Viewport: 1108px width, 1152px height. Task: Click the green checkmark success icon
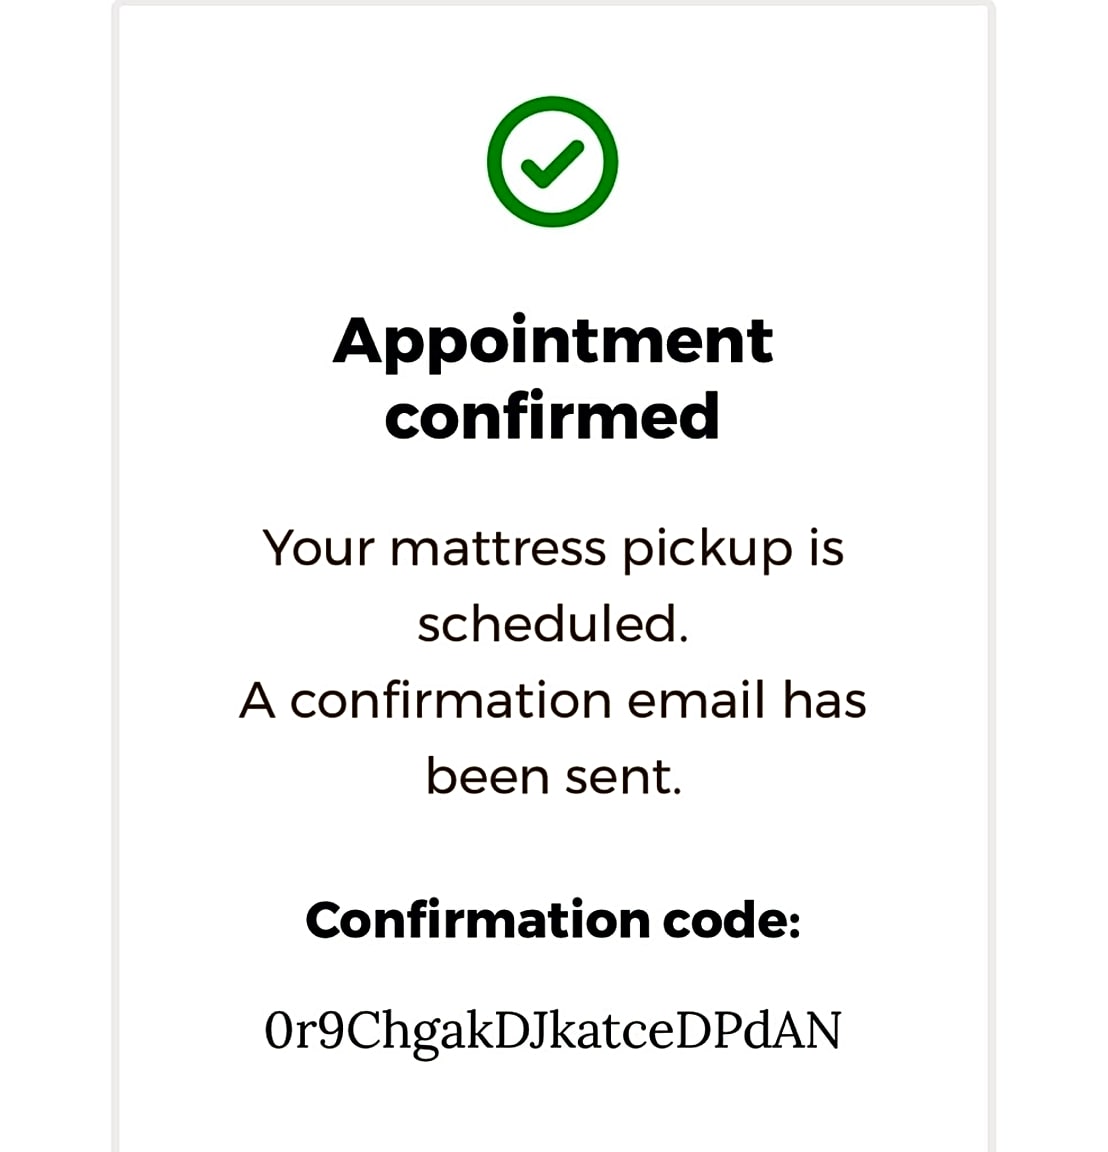(552, 162)
